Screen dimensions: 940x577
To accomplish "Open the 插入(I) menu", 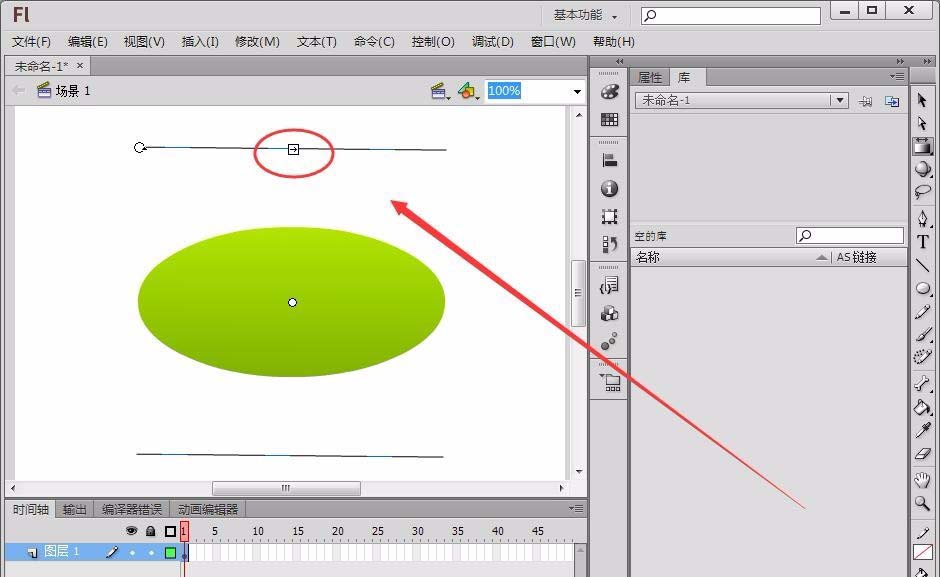I will [x=200, y=41].
